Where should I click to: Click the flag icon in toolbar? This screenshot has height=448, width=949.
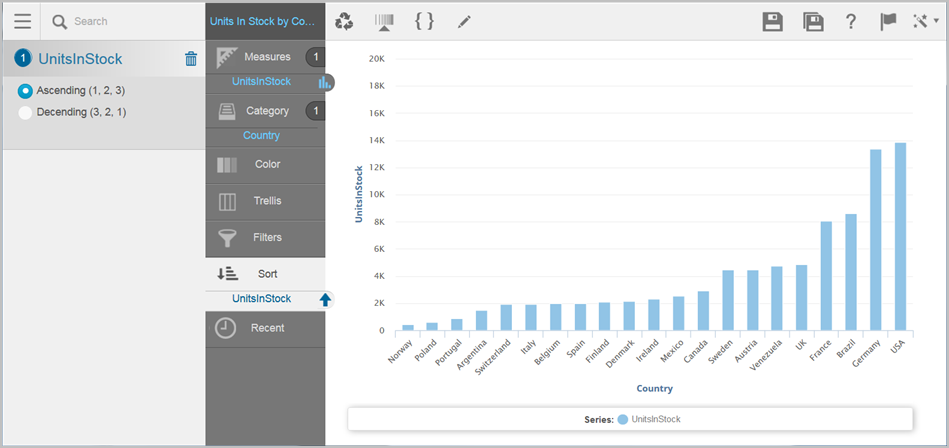click(887, 22)
